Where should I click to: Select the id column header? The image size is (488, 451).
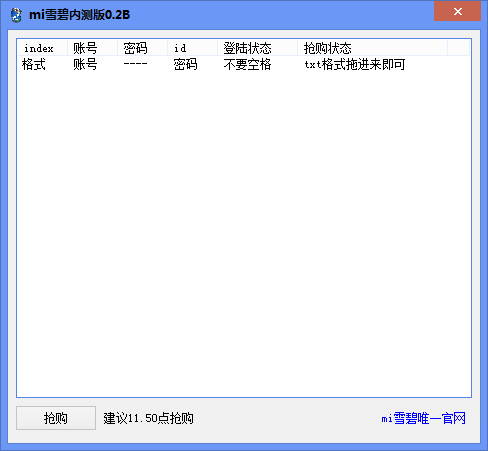[x=192, y=48]
